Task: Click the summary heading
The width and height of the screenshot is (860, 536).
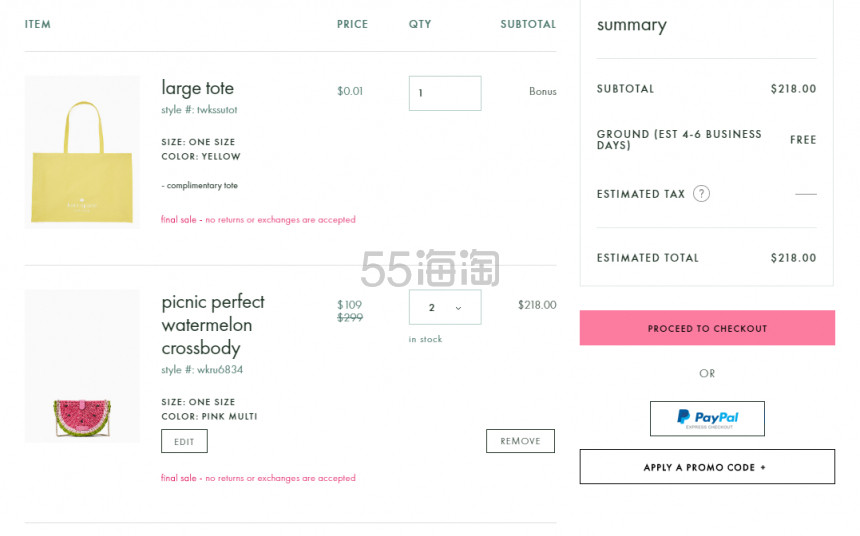Action: pyautogui.click(x=632, y=25)
